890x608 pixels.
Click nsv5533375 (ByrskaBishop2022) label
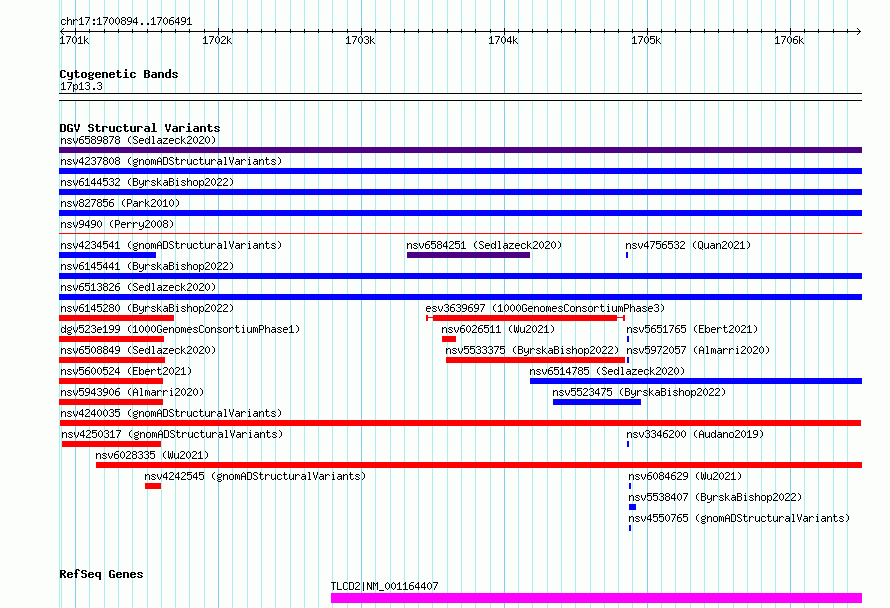pos(532,350)
